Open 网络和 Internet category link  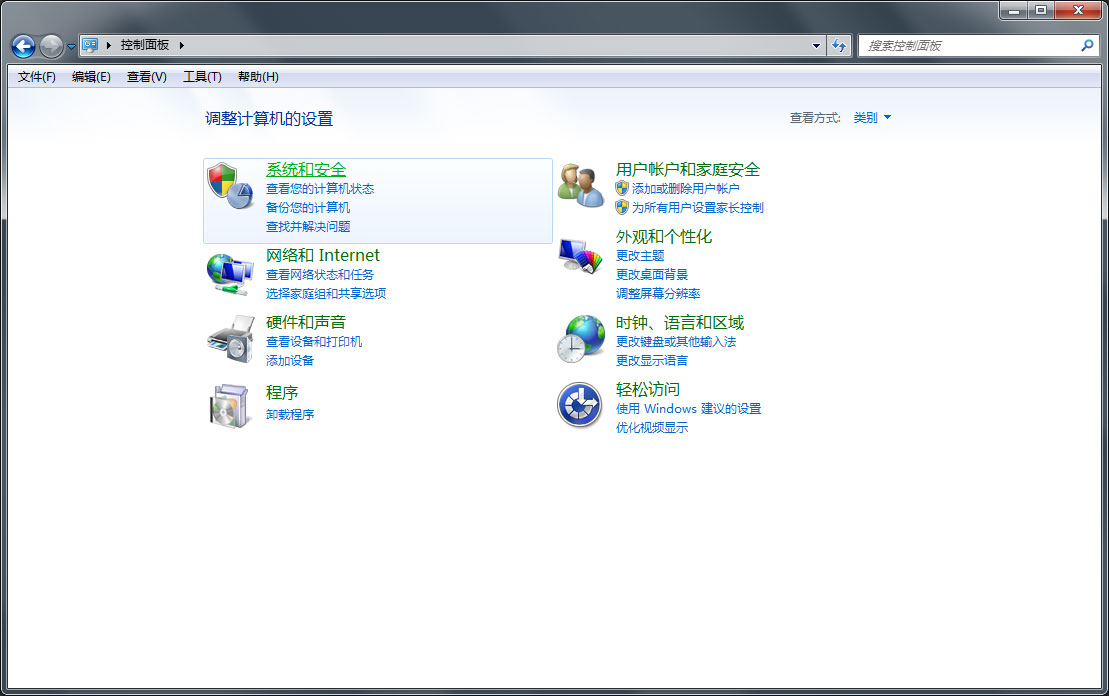tap(323, 255)
